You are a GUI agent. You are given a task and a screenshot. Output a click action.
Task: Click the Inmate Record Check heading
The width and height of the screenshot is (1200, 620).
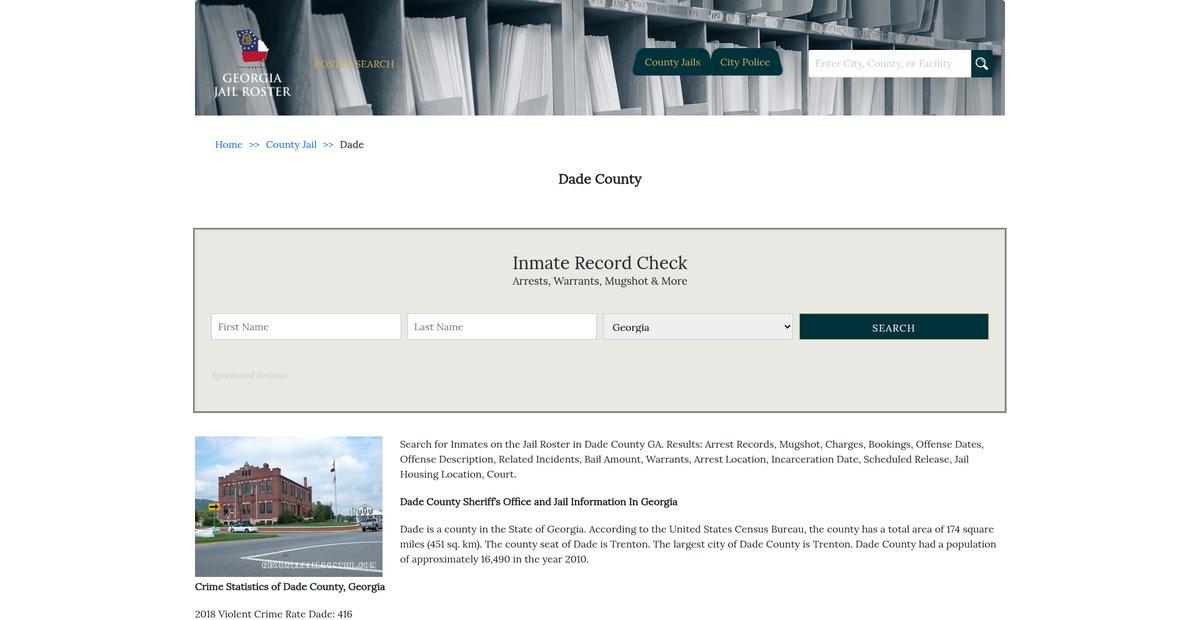(600, 263)
